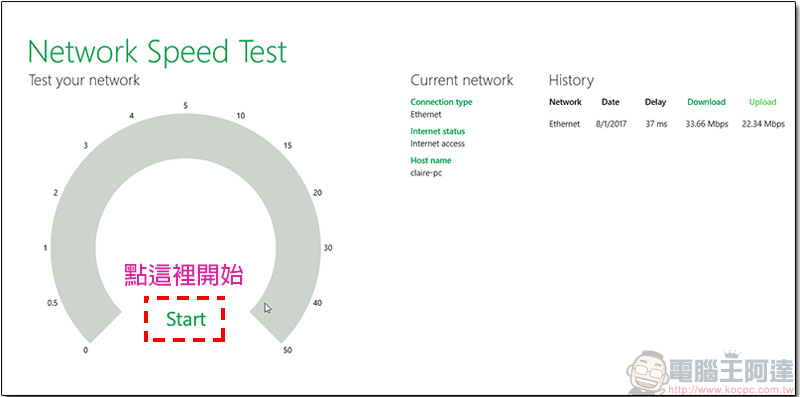Screen dimensions: 800x397
Task: Click the Network column header in History
Action: click(x=565, y=102)
